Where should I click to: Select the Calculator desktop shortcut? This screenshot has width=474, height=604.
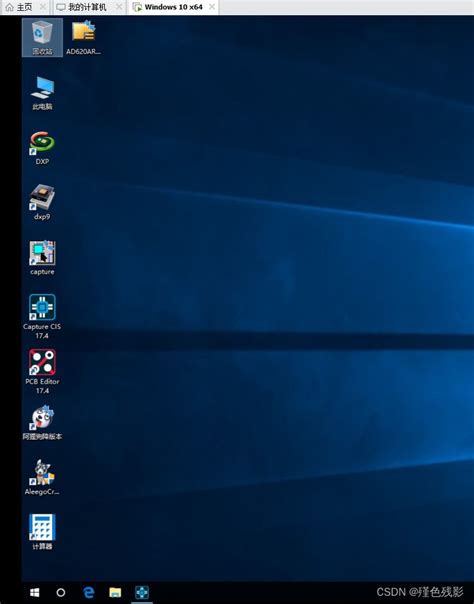(x=42, y=532)
